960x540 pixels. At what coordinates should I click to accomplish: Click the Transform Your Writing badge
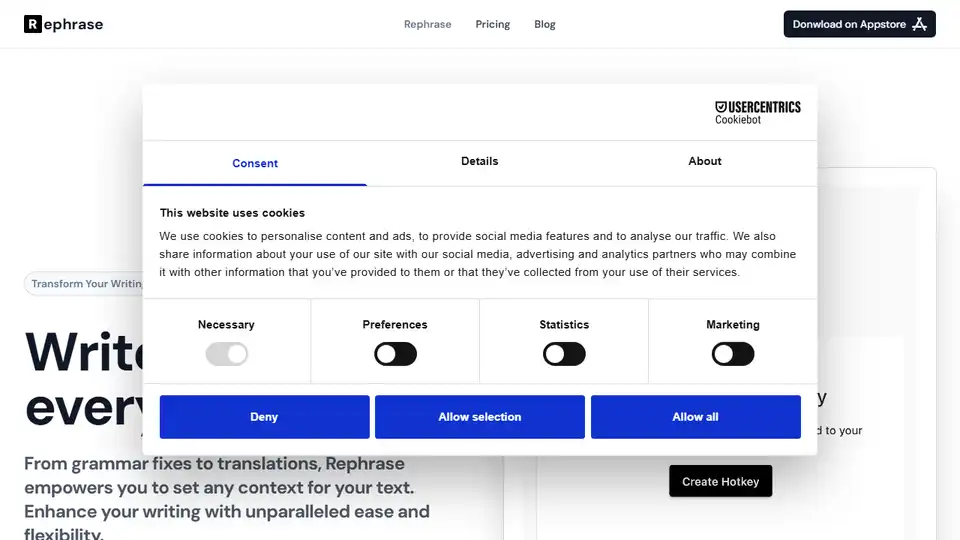click(86, 284)
